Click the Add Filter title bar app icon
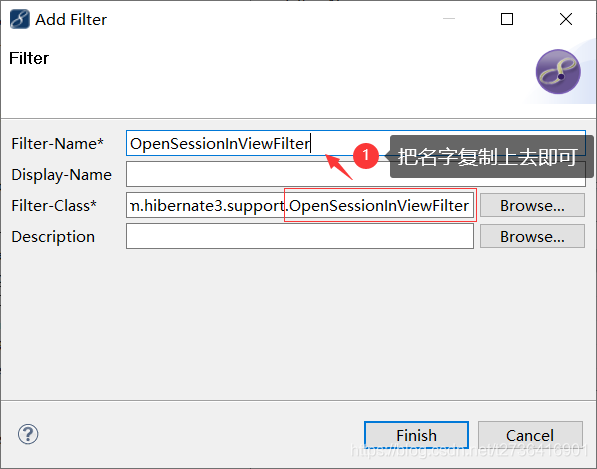Viewport: 597px width, 469px height. [19, 19]
